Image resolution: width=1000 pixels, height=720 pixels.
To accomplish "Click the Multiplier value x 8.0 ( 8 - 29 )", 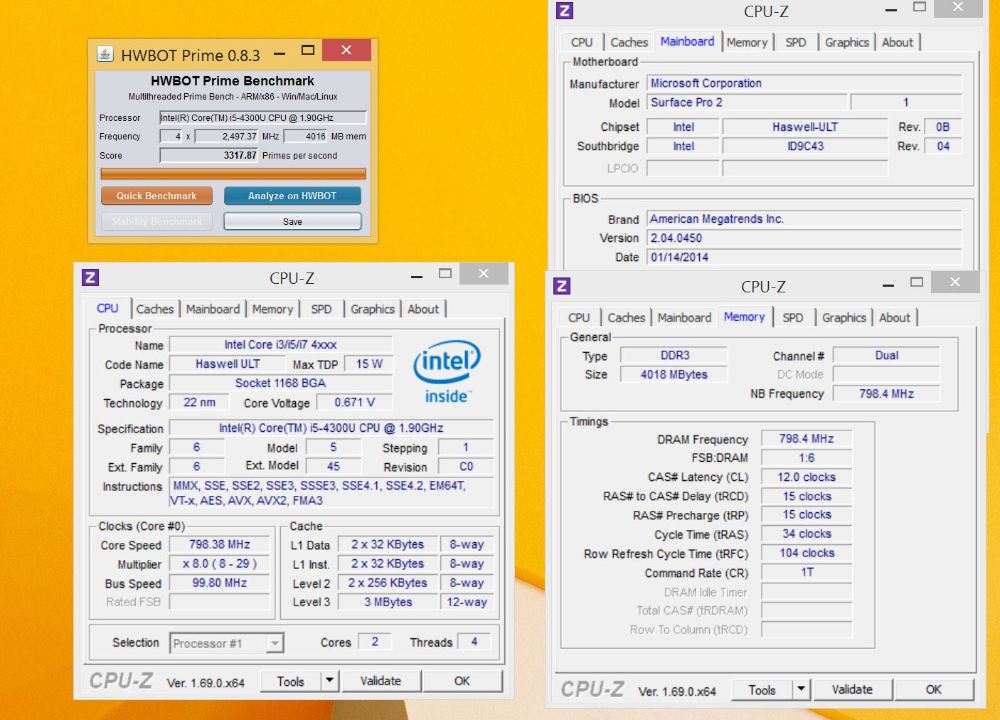I will 219,564.
